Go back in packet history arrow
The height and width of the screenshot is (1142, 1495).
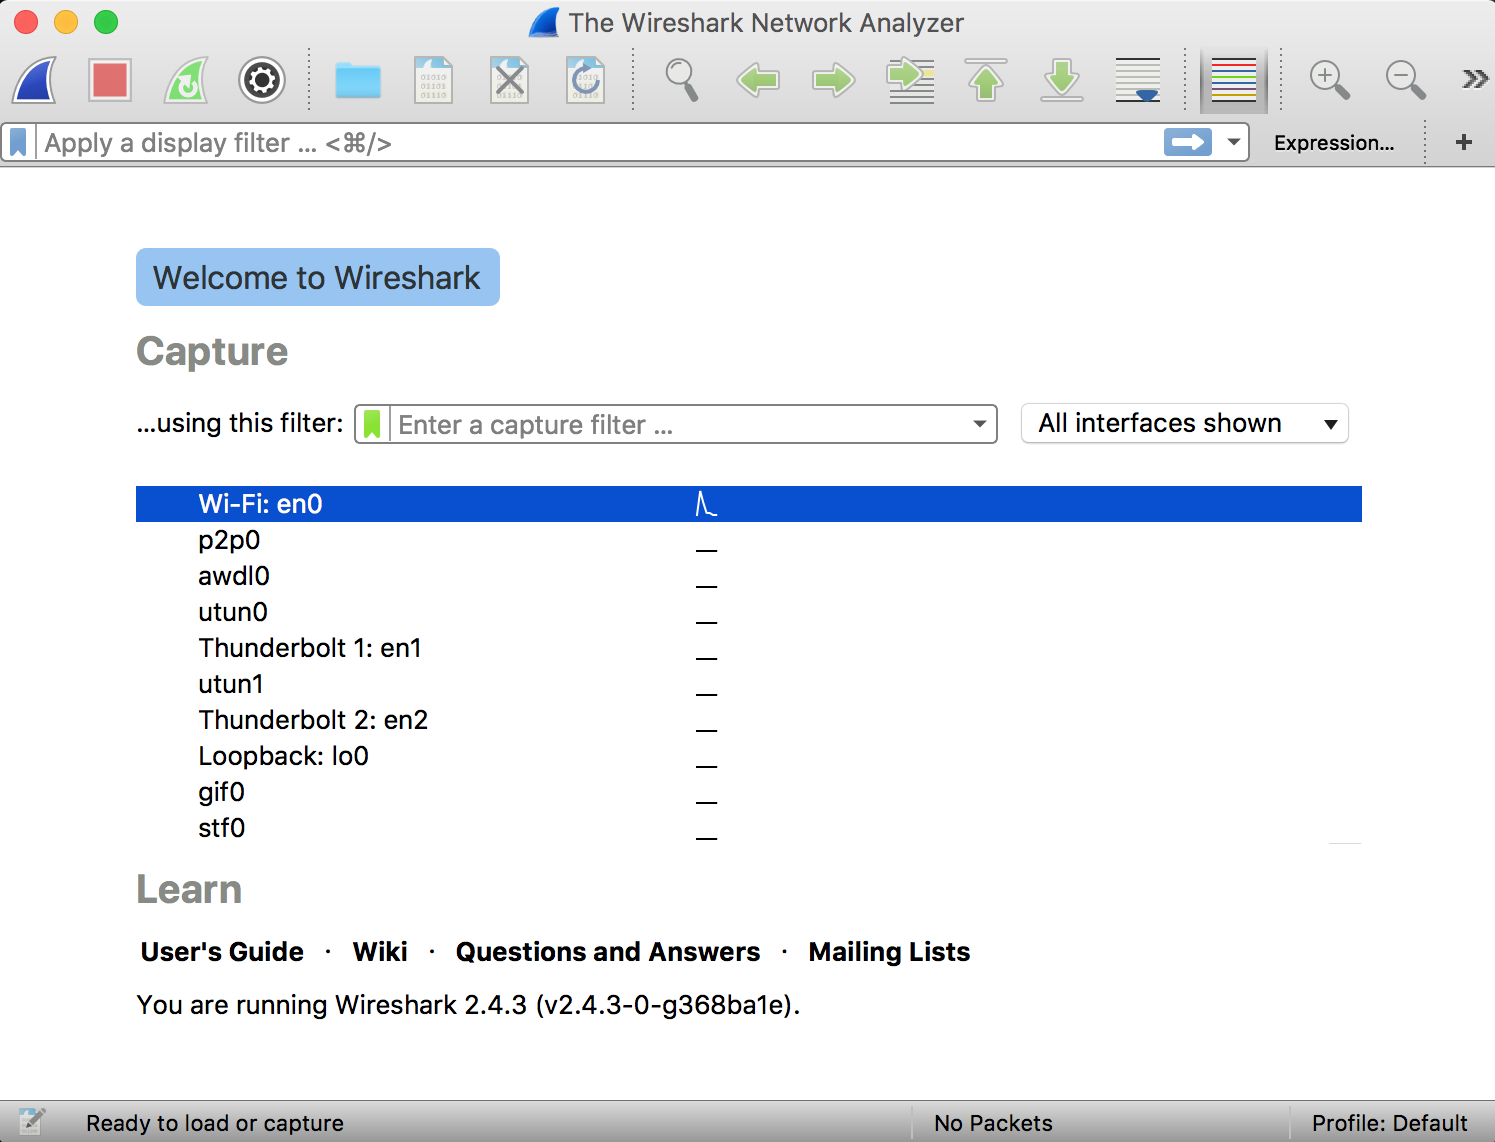[758, 80]
